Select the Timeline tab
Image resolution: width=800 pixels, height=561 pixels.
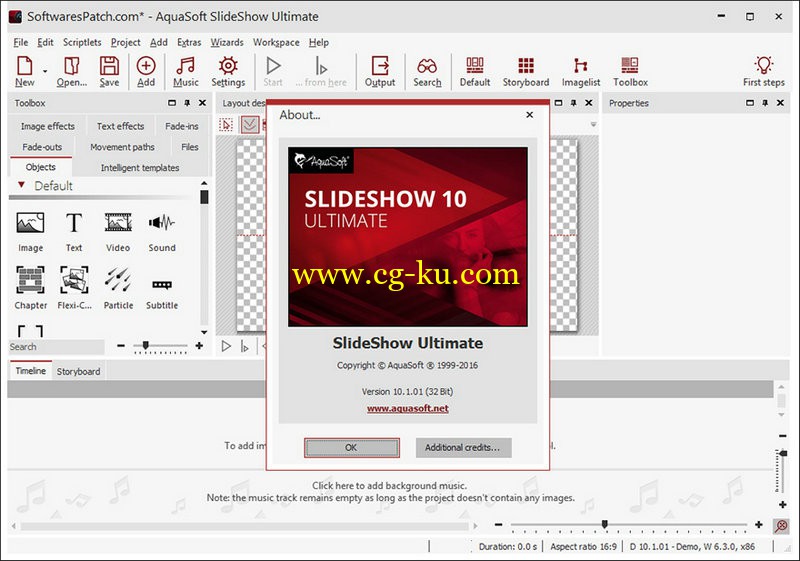31,371
